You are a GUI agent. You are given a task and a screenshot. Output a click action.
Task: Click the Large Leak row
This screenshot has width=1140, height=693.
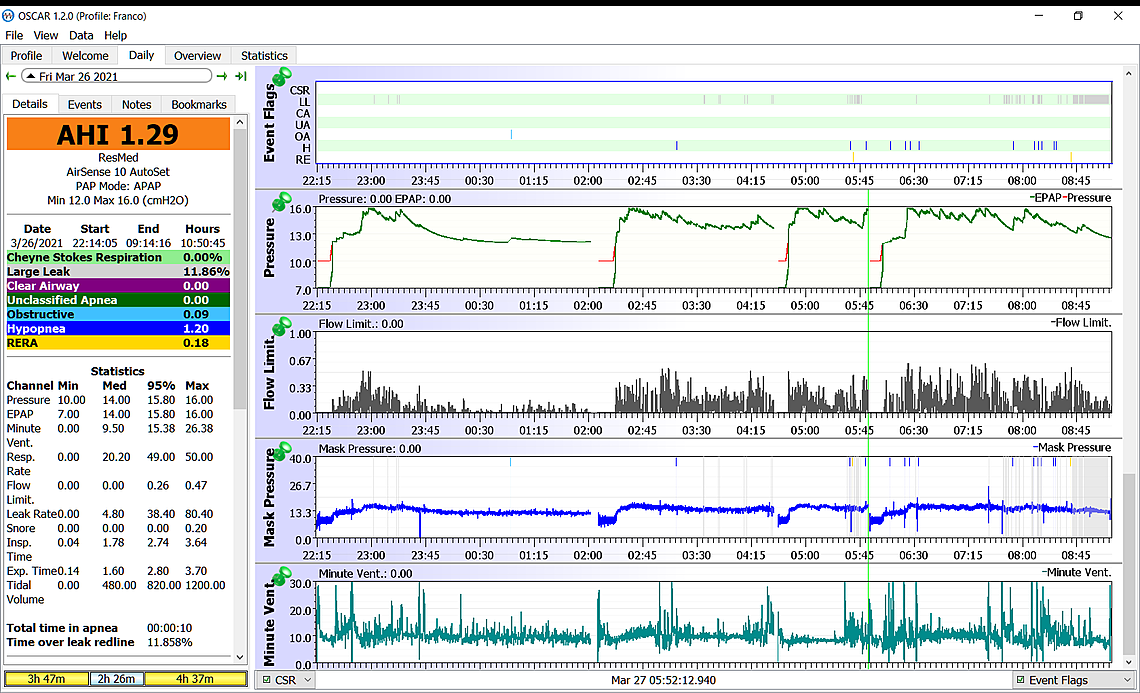pos(118,272)
